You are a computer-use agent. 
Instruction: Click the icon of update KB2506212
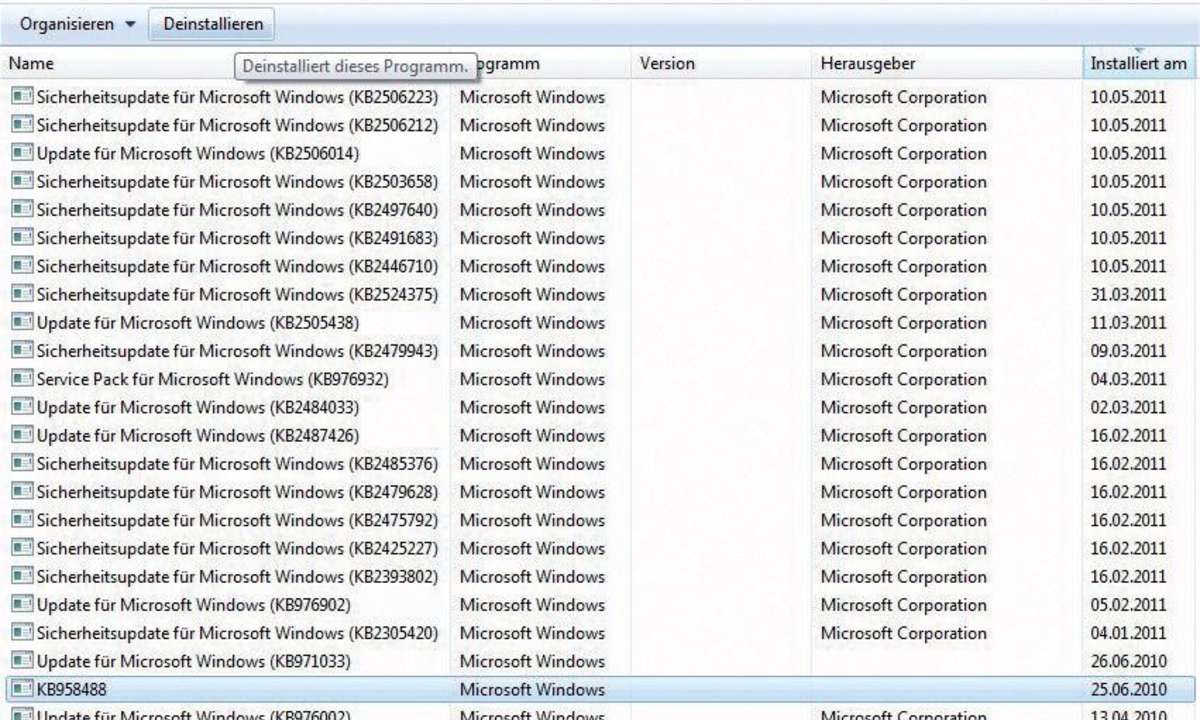point(22,125)
